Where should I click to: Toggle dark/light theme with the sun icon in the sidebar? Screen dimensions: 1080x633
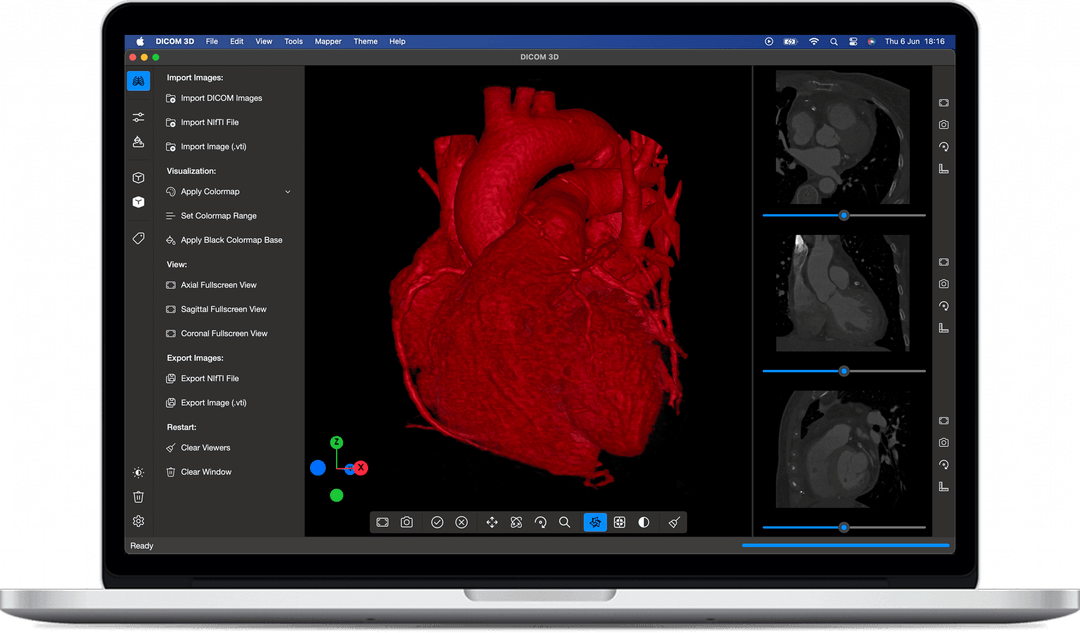tap(138, 472)
